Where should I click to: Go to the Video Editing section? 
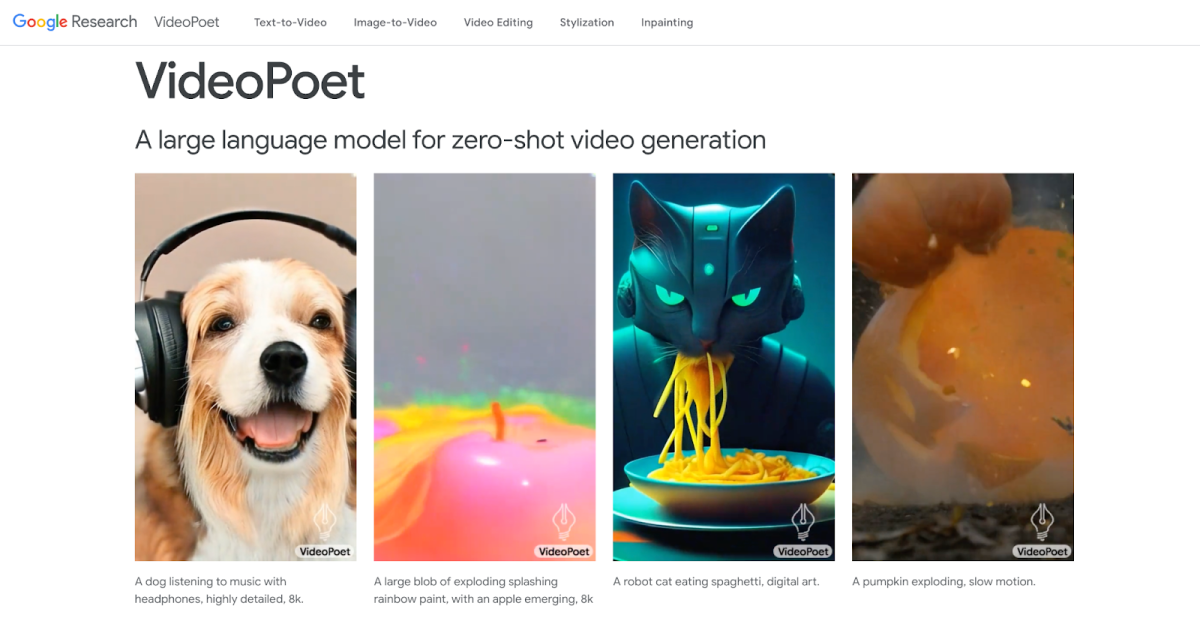(x=498, y=22)
